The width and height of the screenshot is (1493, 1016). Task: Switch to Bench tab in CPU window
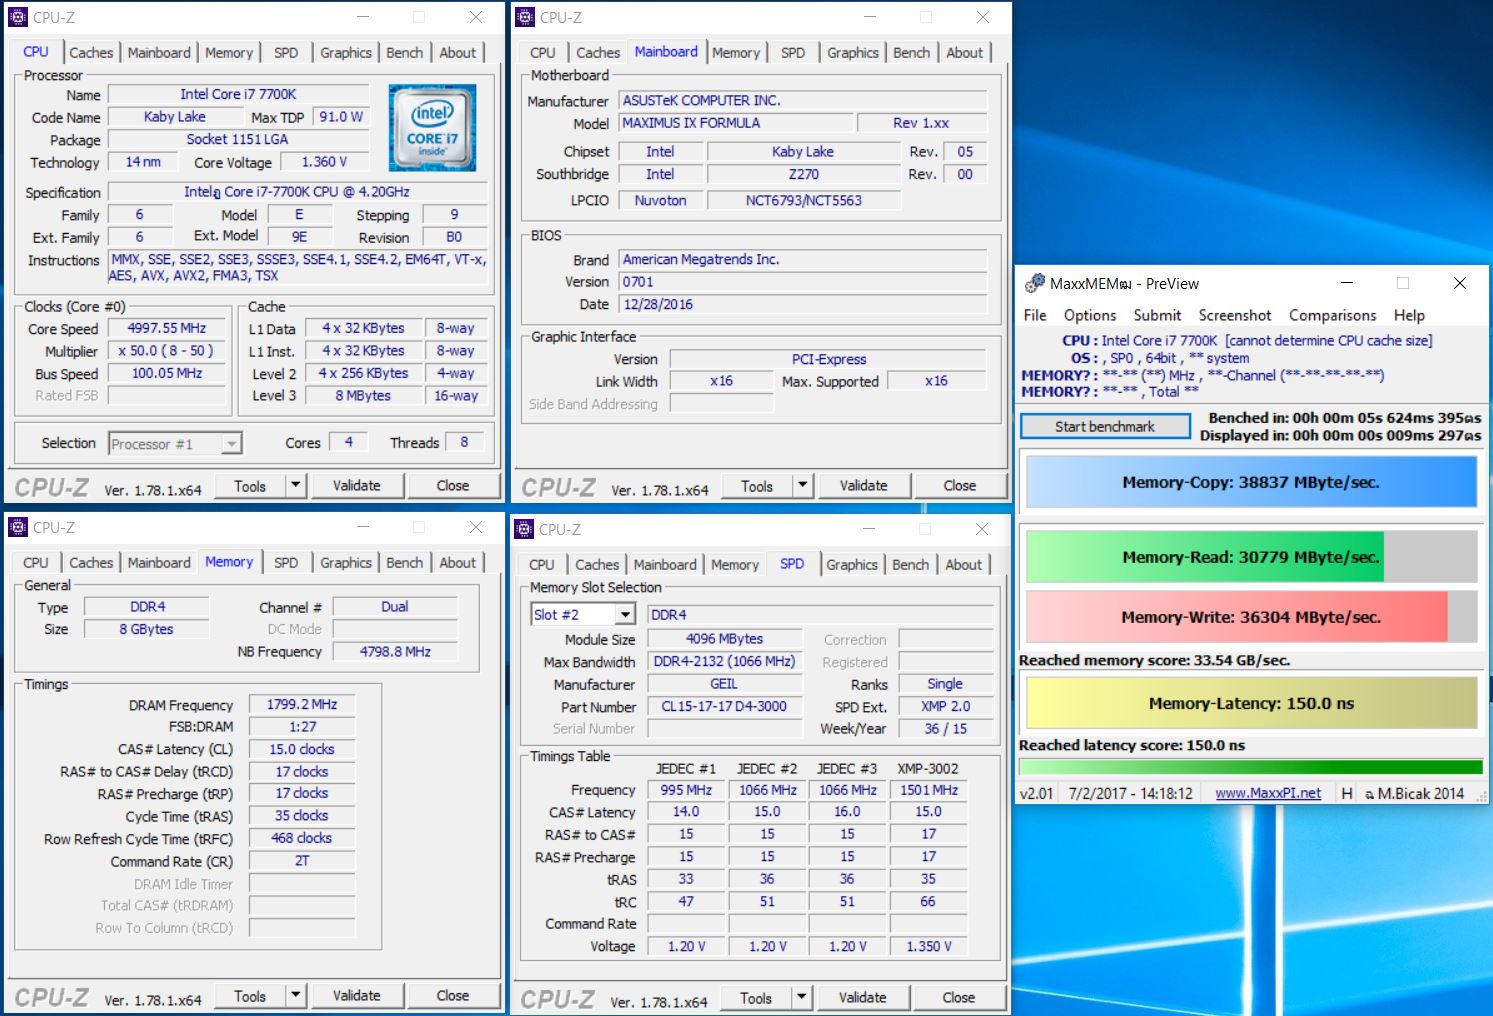point(404,52)
